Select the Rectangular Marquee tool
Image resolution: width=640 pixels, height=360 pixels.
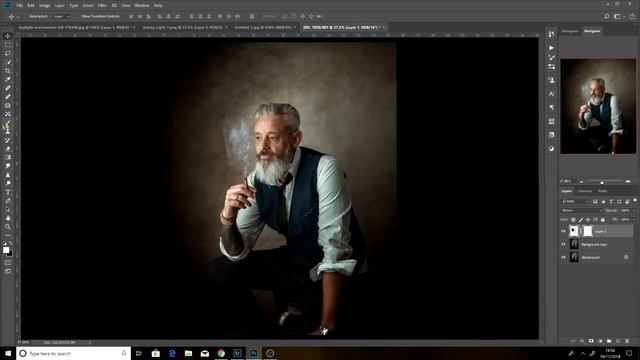pyautogui.click(x=7, y=44)
